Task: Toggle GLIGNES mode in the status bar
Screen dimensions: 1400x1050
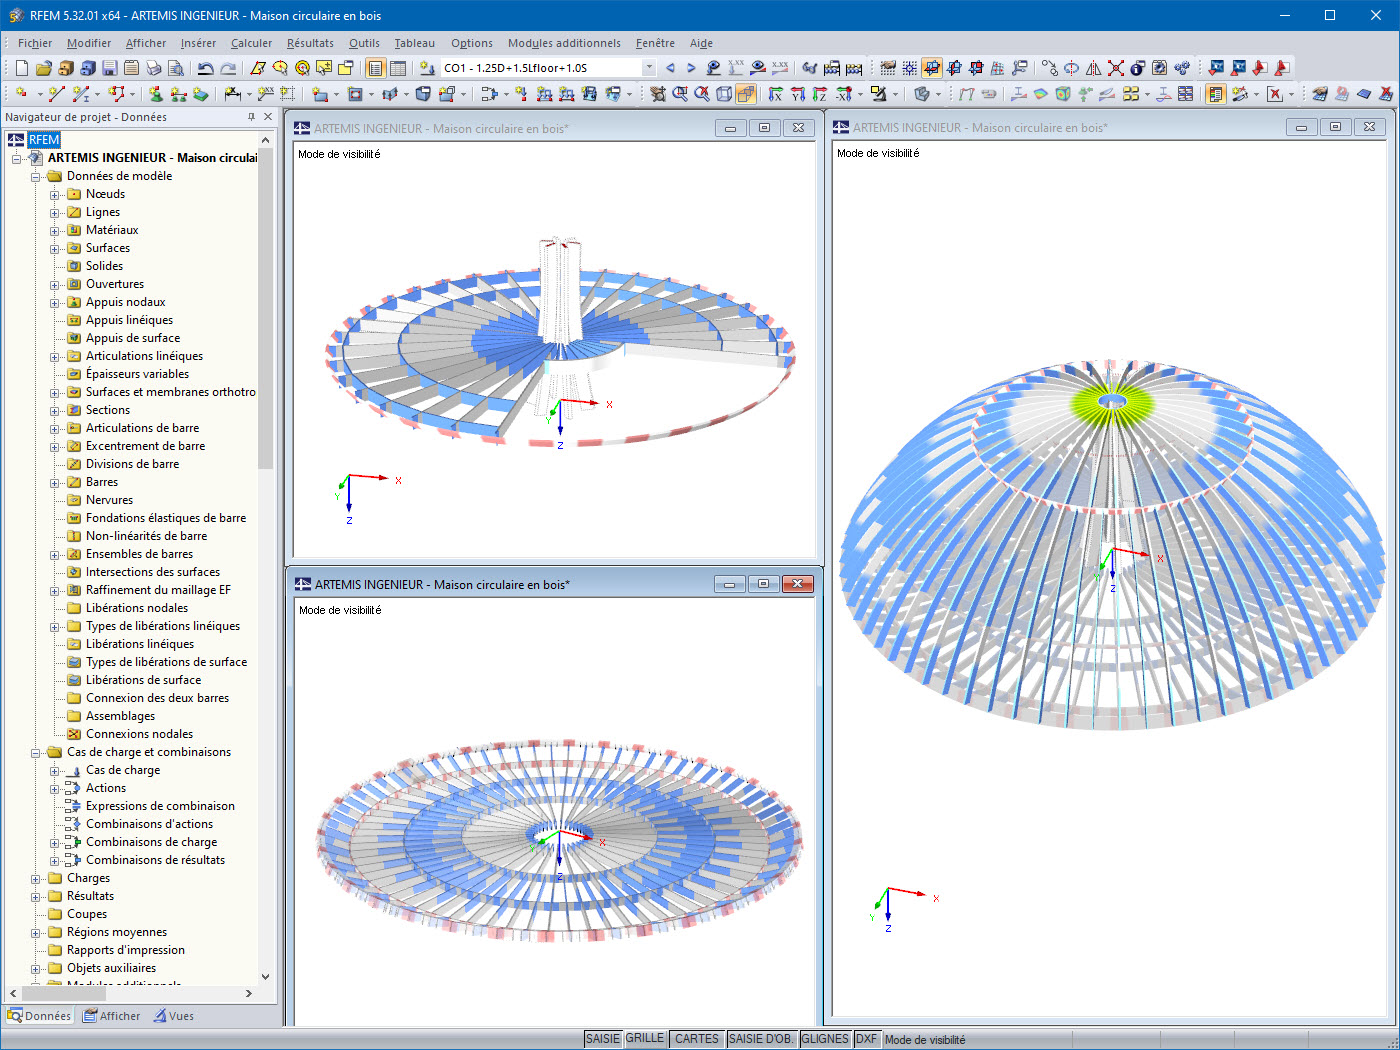Action: [825, 1039]
